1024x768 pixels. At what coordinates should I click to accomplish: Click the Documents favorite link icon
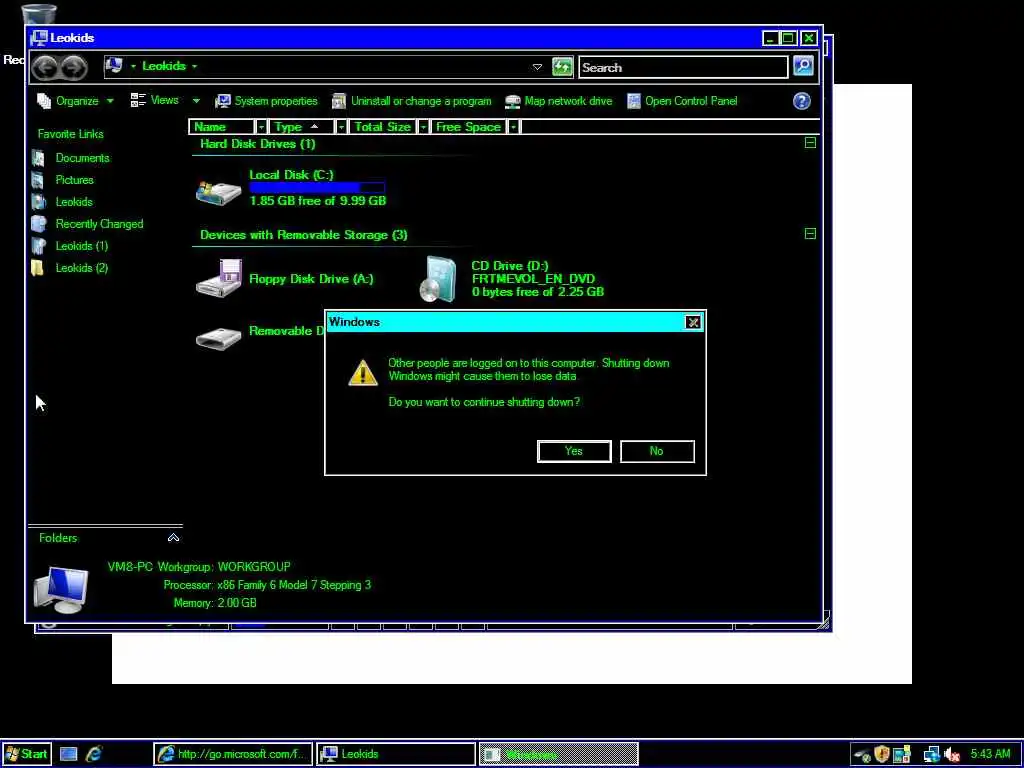(x=39, y=158)
